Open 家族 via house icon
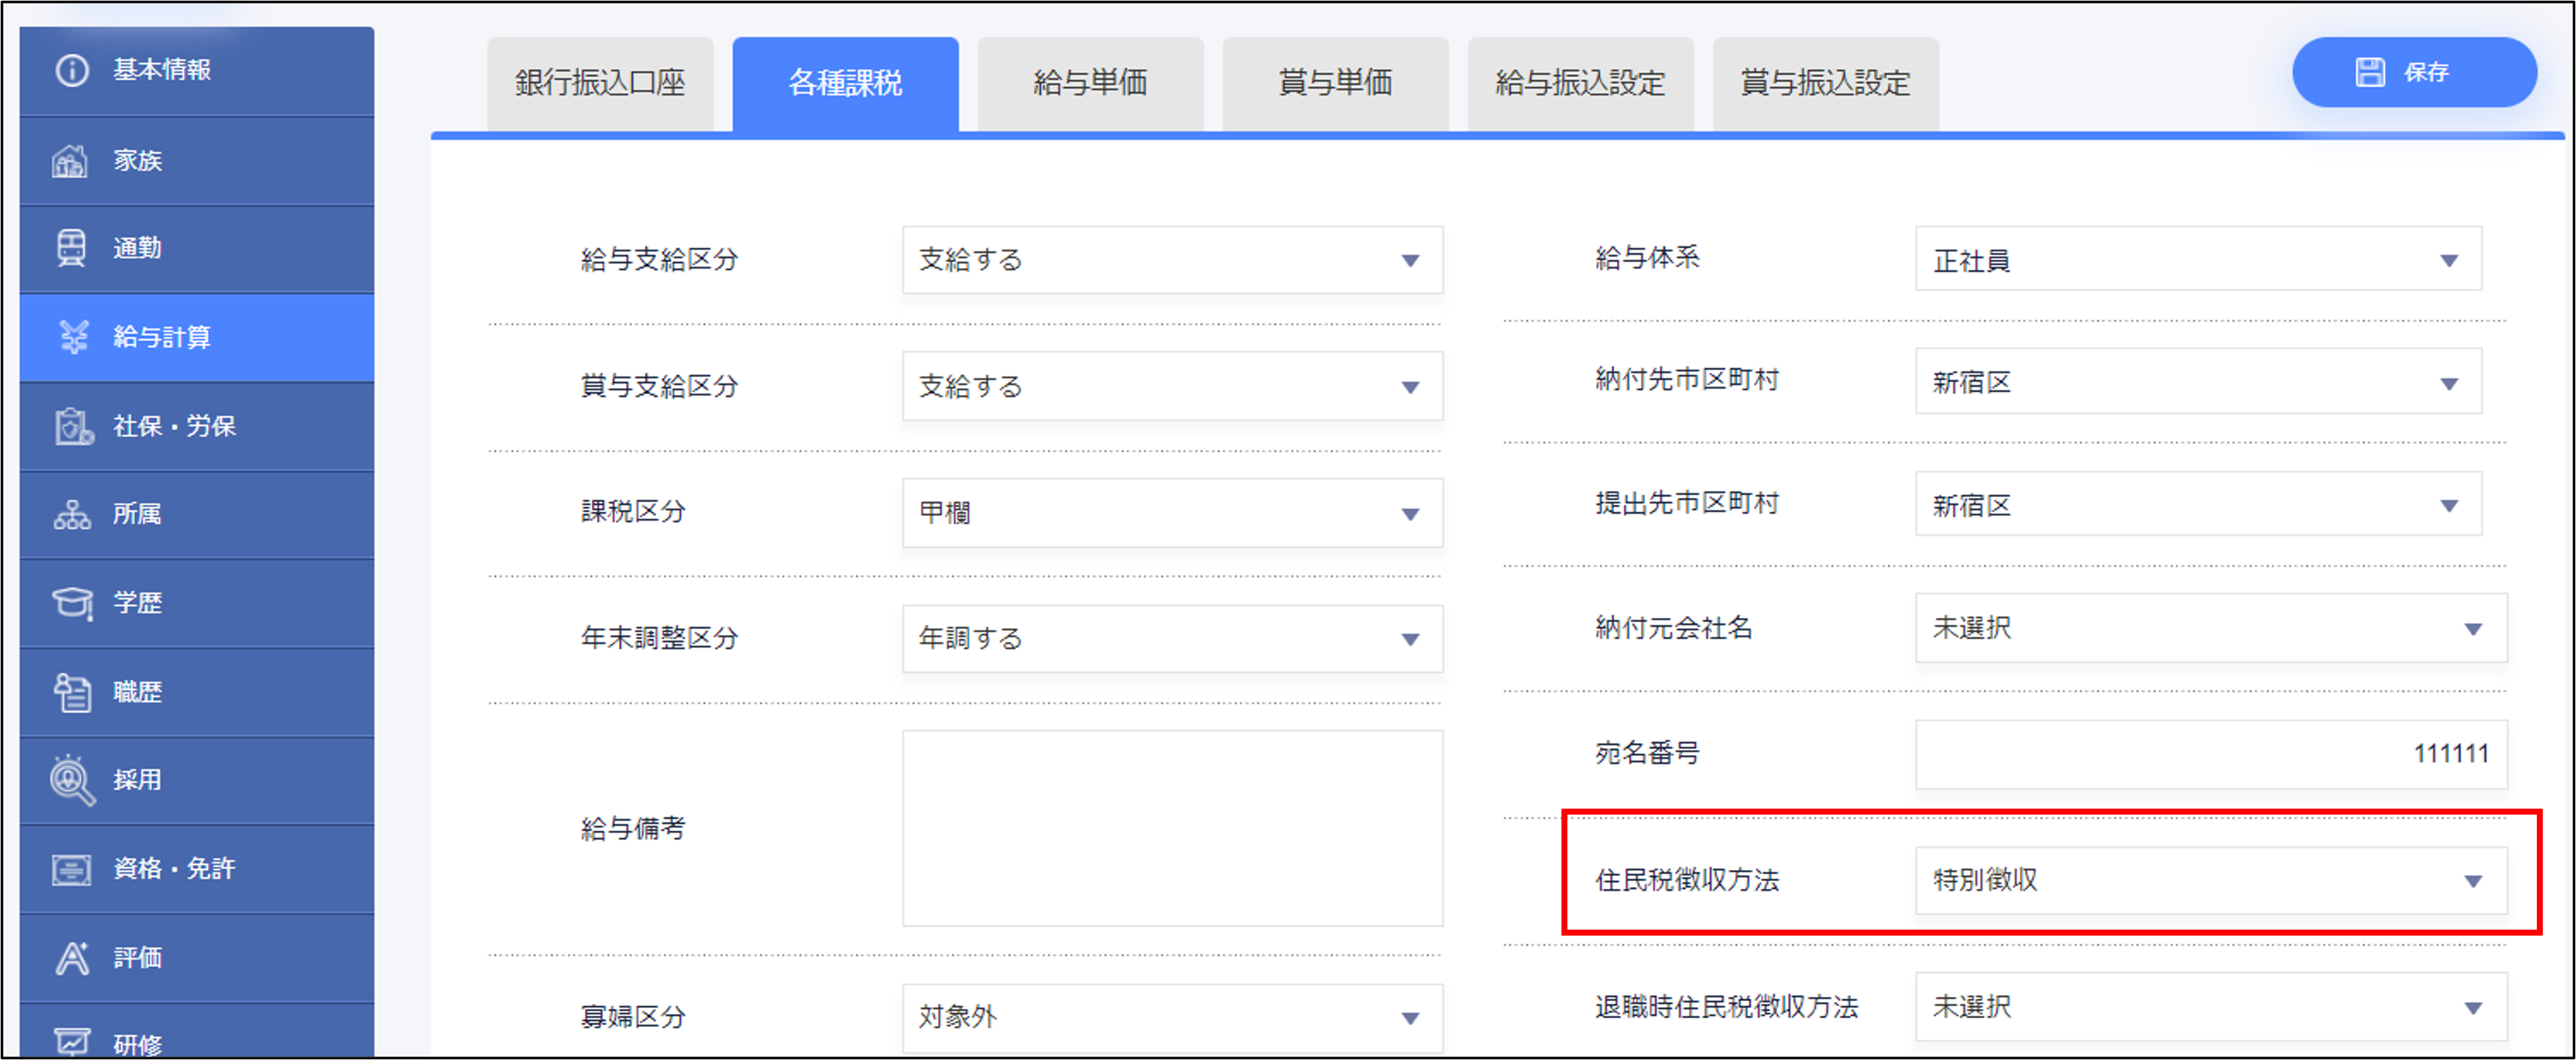2576x1060 pixels. [69, 160]
